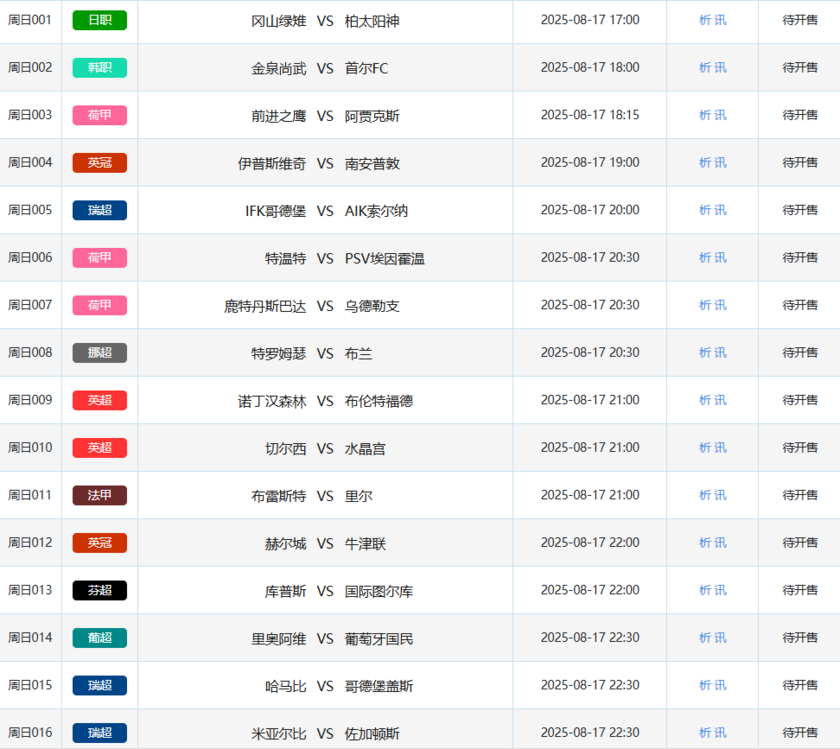Select match number 周日013
The image size is (840, 749).
(x=30, y=590)
